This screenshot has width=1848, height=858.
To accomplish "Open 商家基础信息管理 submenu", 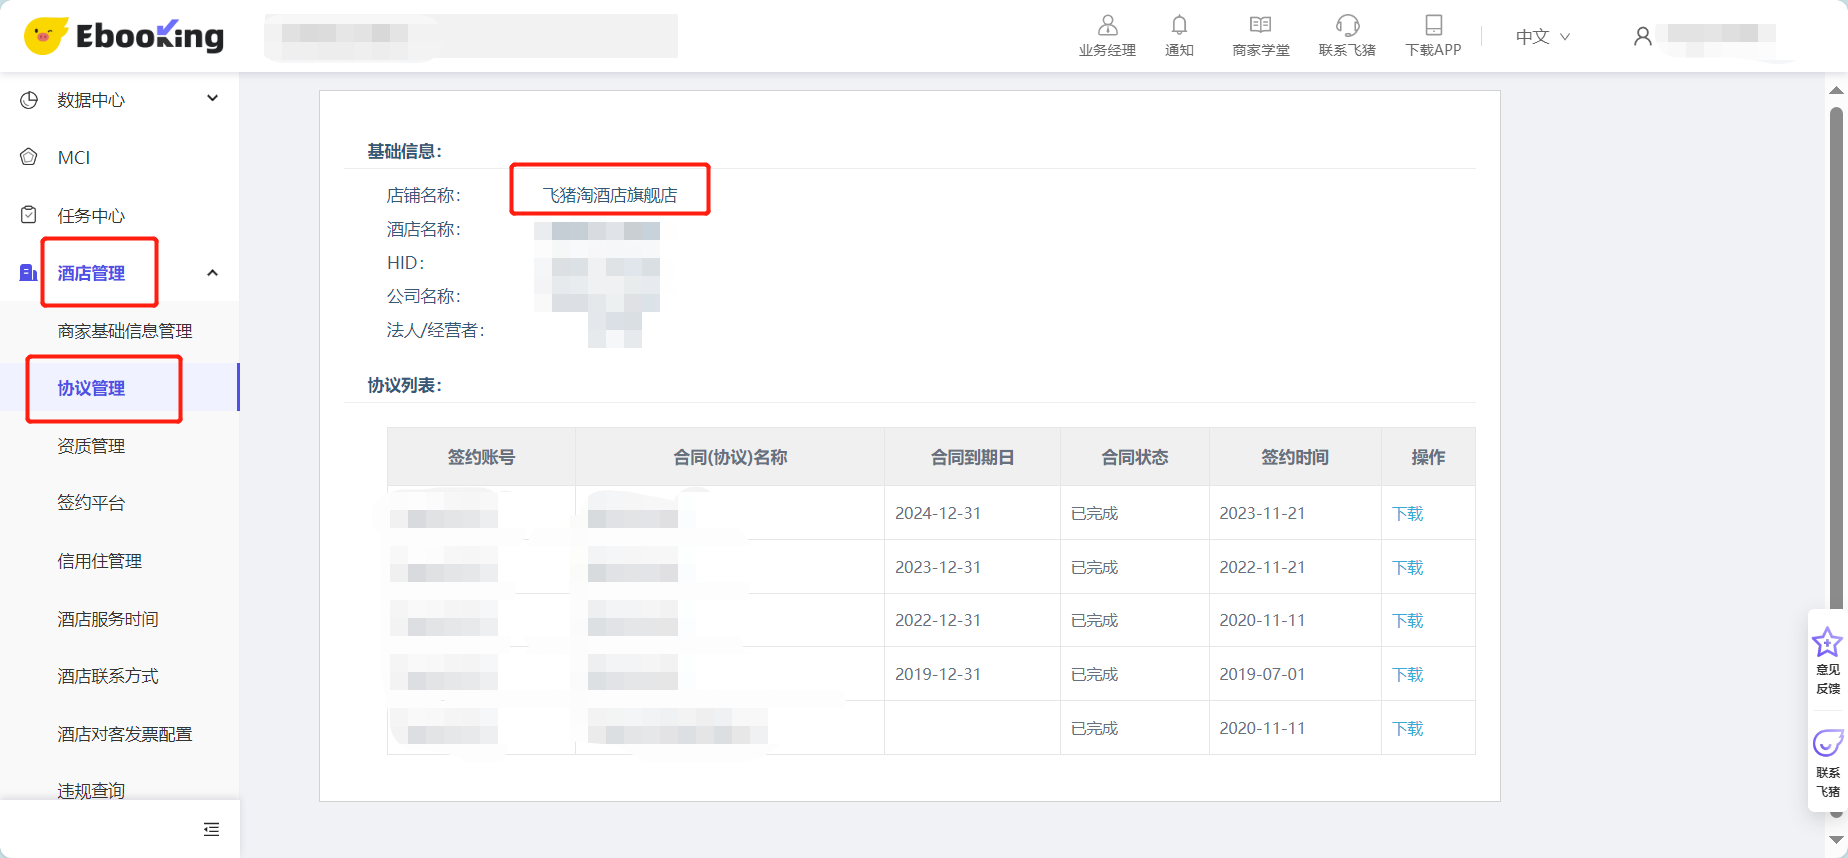I will pyautogui.click(x=125, y=331).
